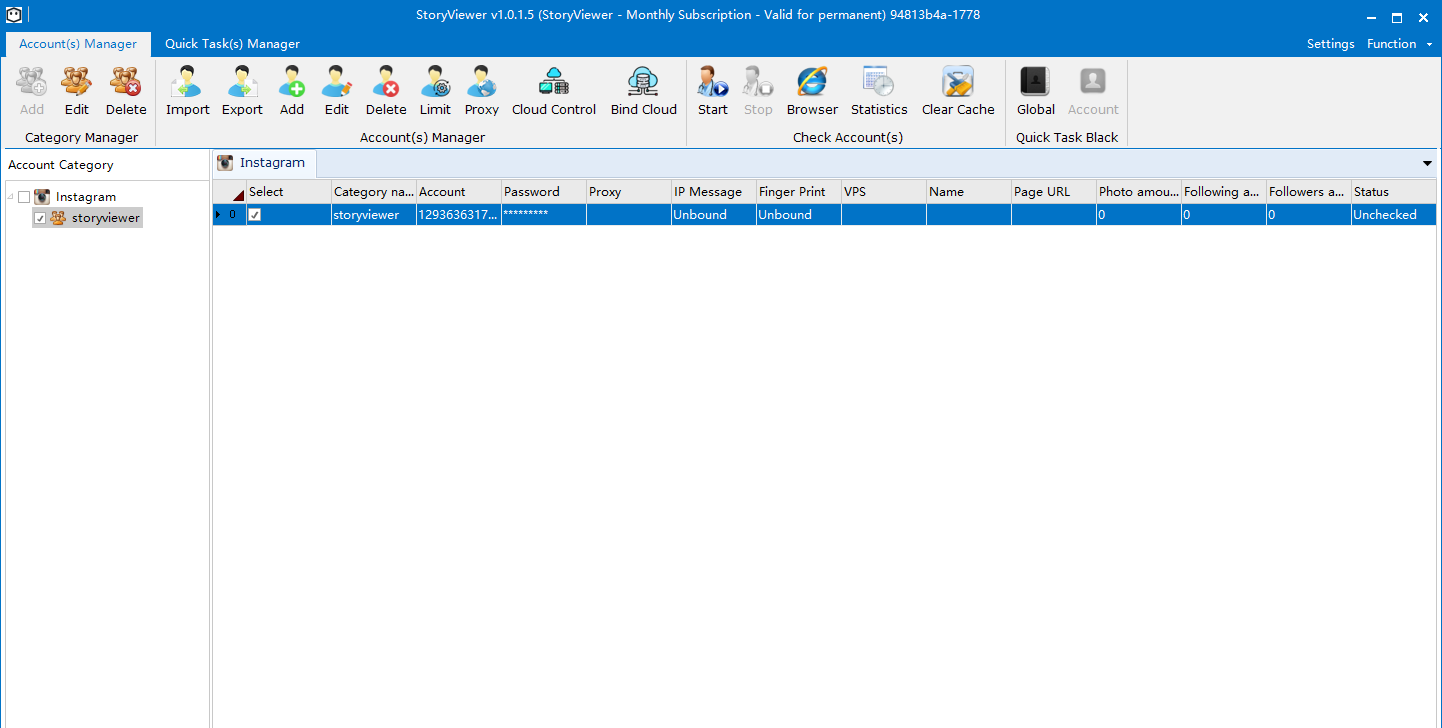Image resolution: width=1442 pixels, height=728 pixels.
Task: Select the storyviewer tree item
Action: [x=105, y=218]
